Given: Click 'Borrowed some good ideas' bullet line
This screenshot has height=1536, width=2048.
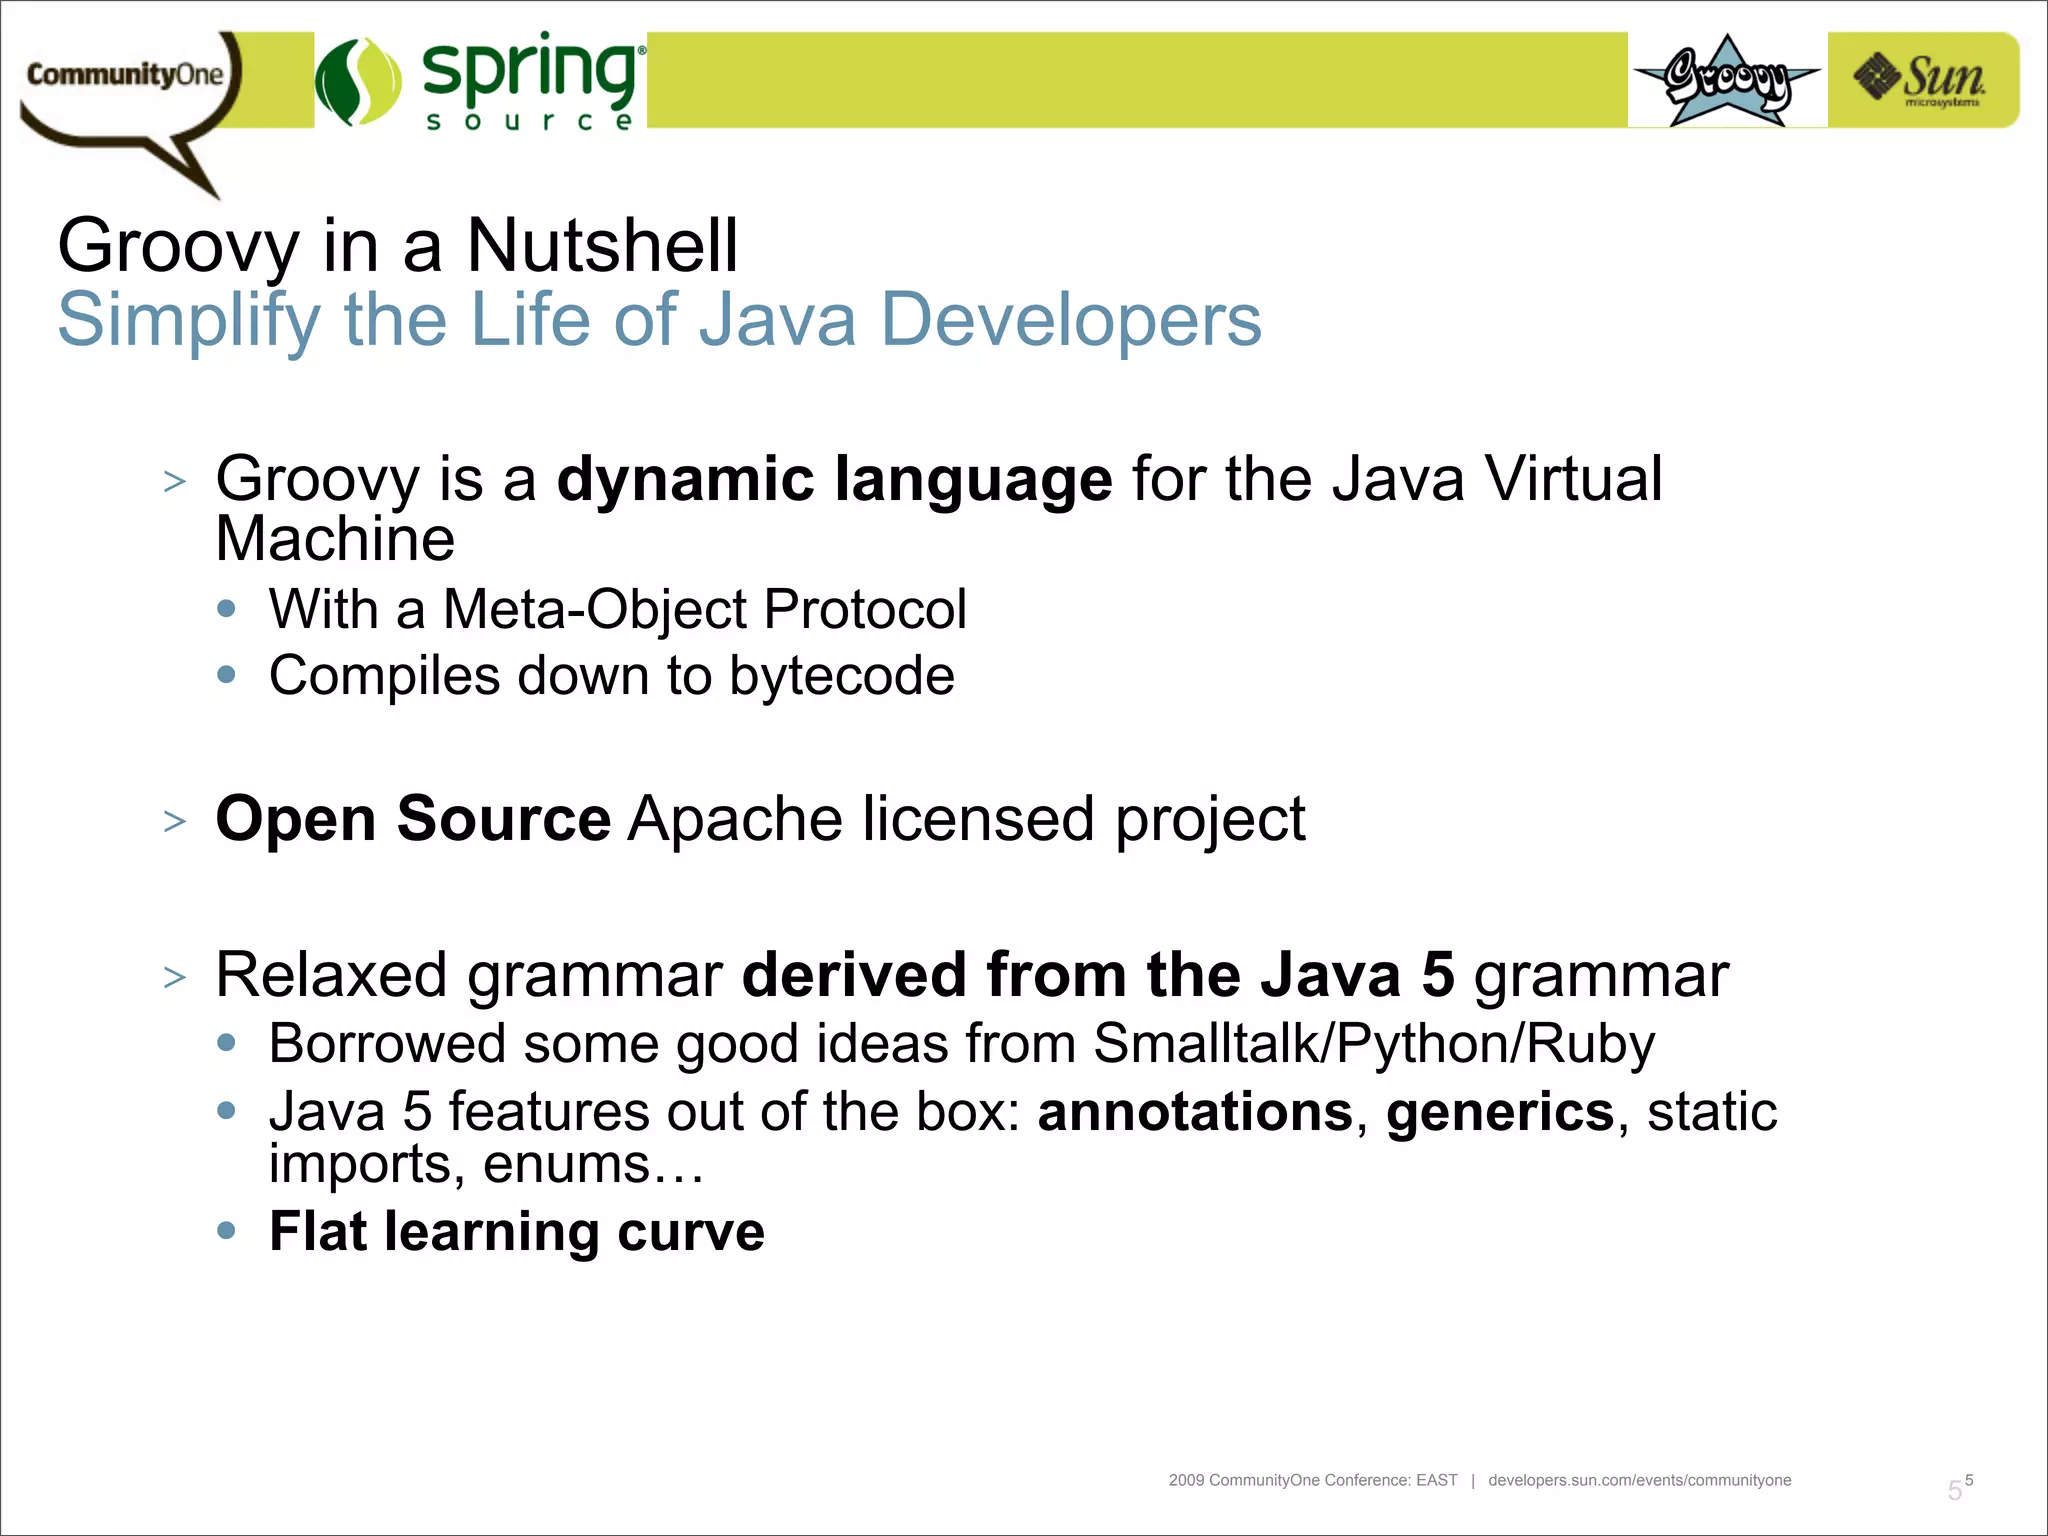Looking at the screenshot, I should [x=961, y=1044].
